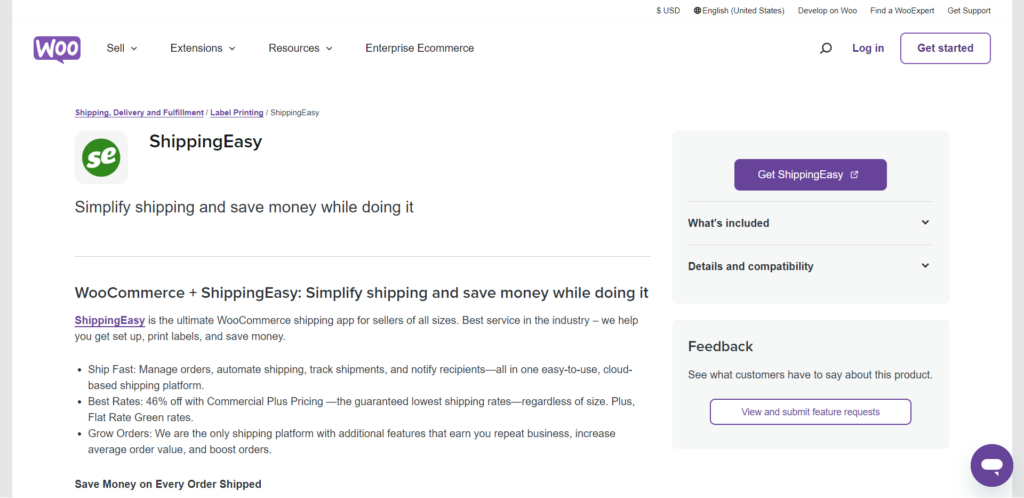Open the Extensions dropdown menu
Image resolution: width=1024 pixels, height=498 pixels.
(x=203, y=48)
